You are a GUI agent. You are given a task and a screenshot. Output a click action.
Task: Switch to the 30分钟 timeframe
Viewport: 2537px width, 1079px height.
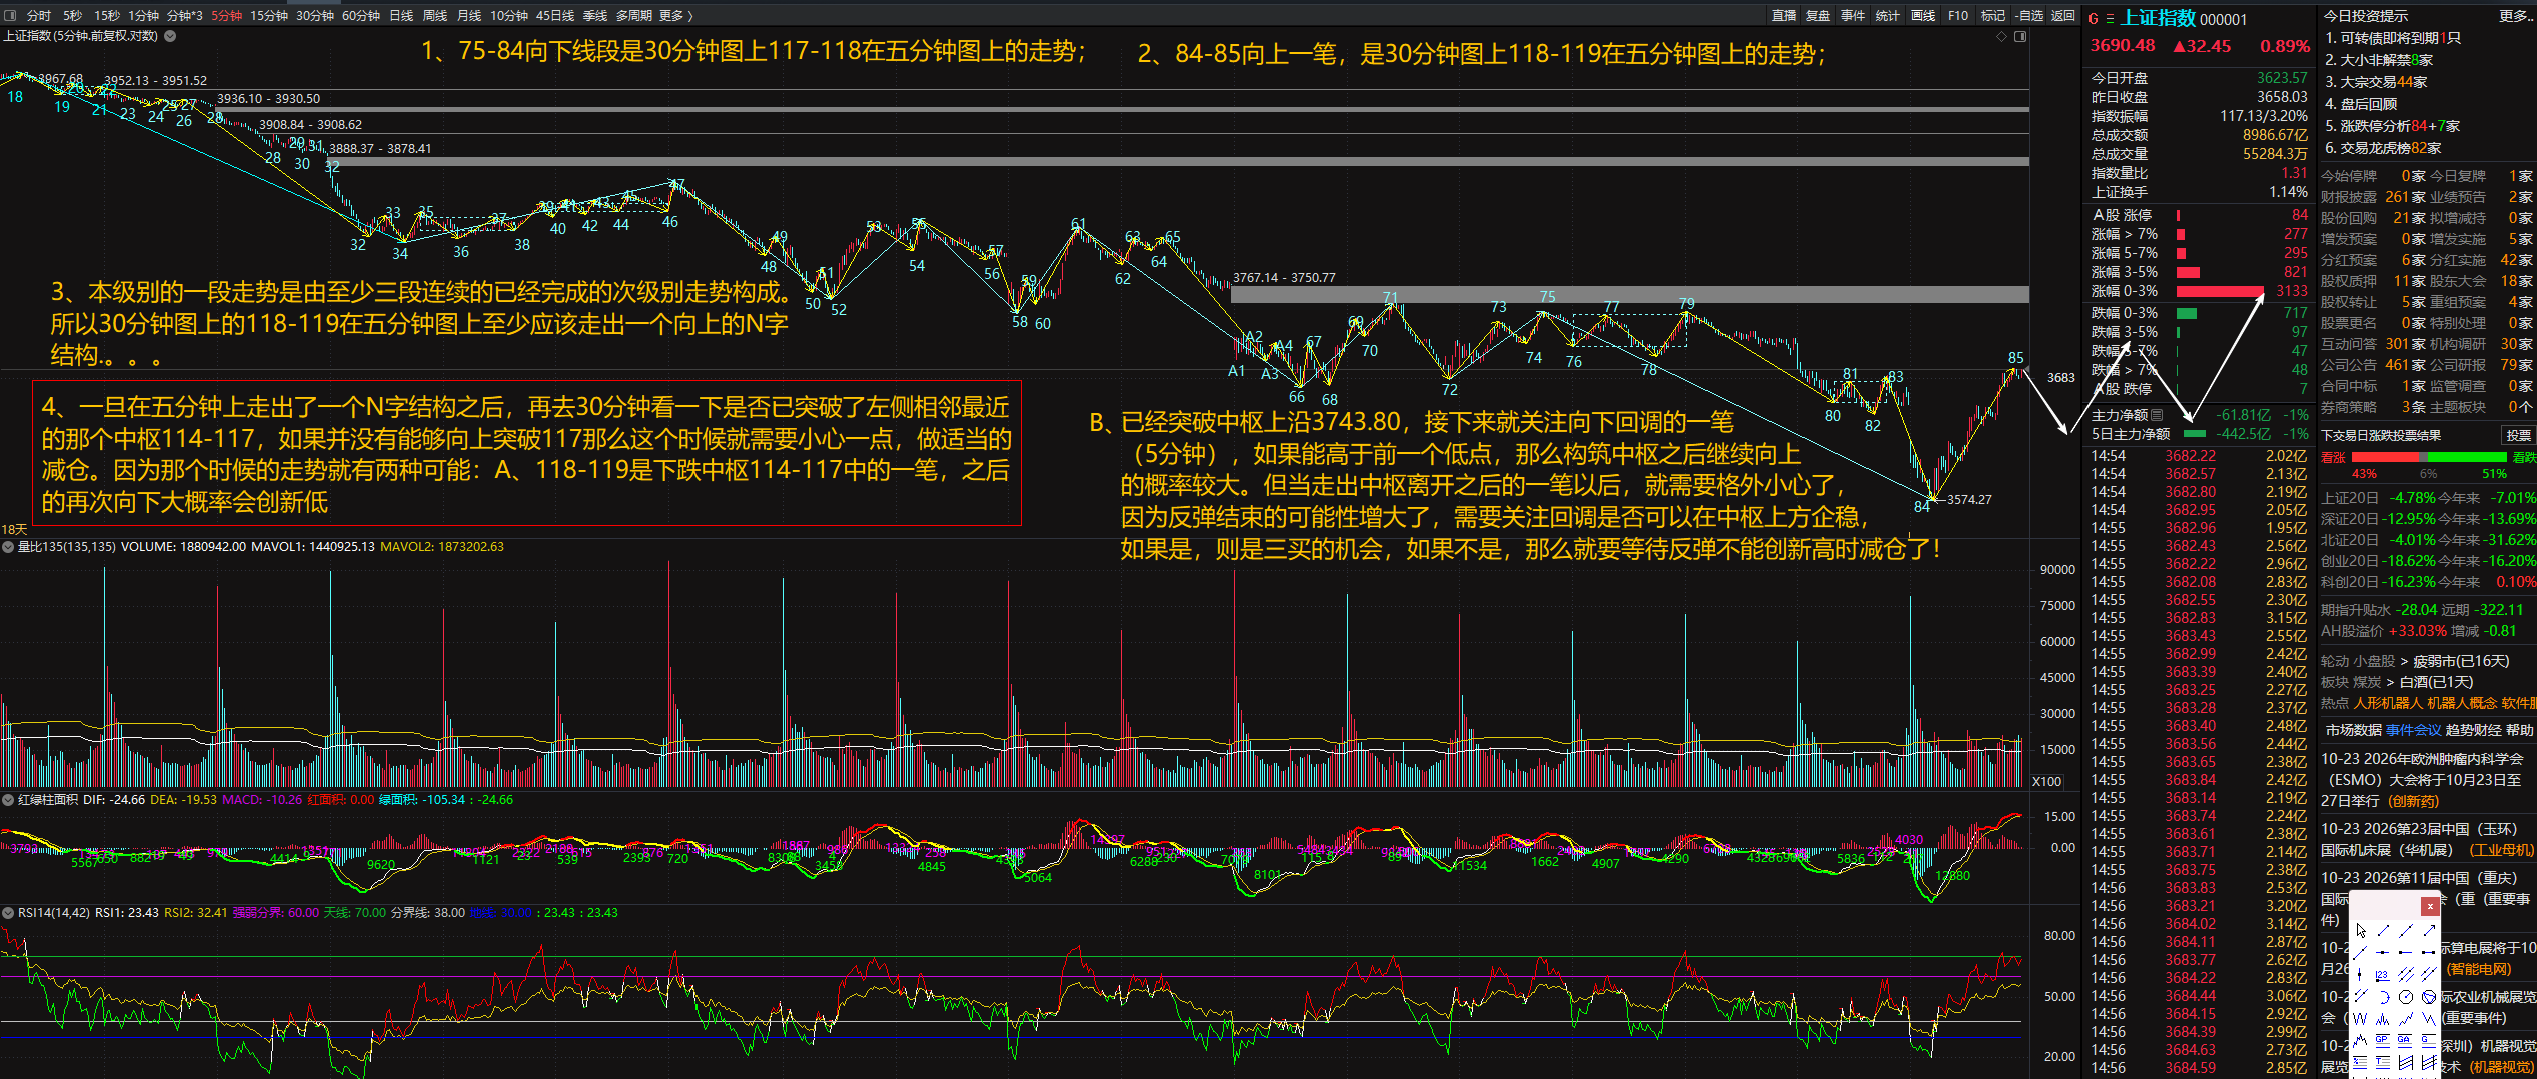(315, 15)
